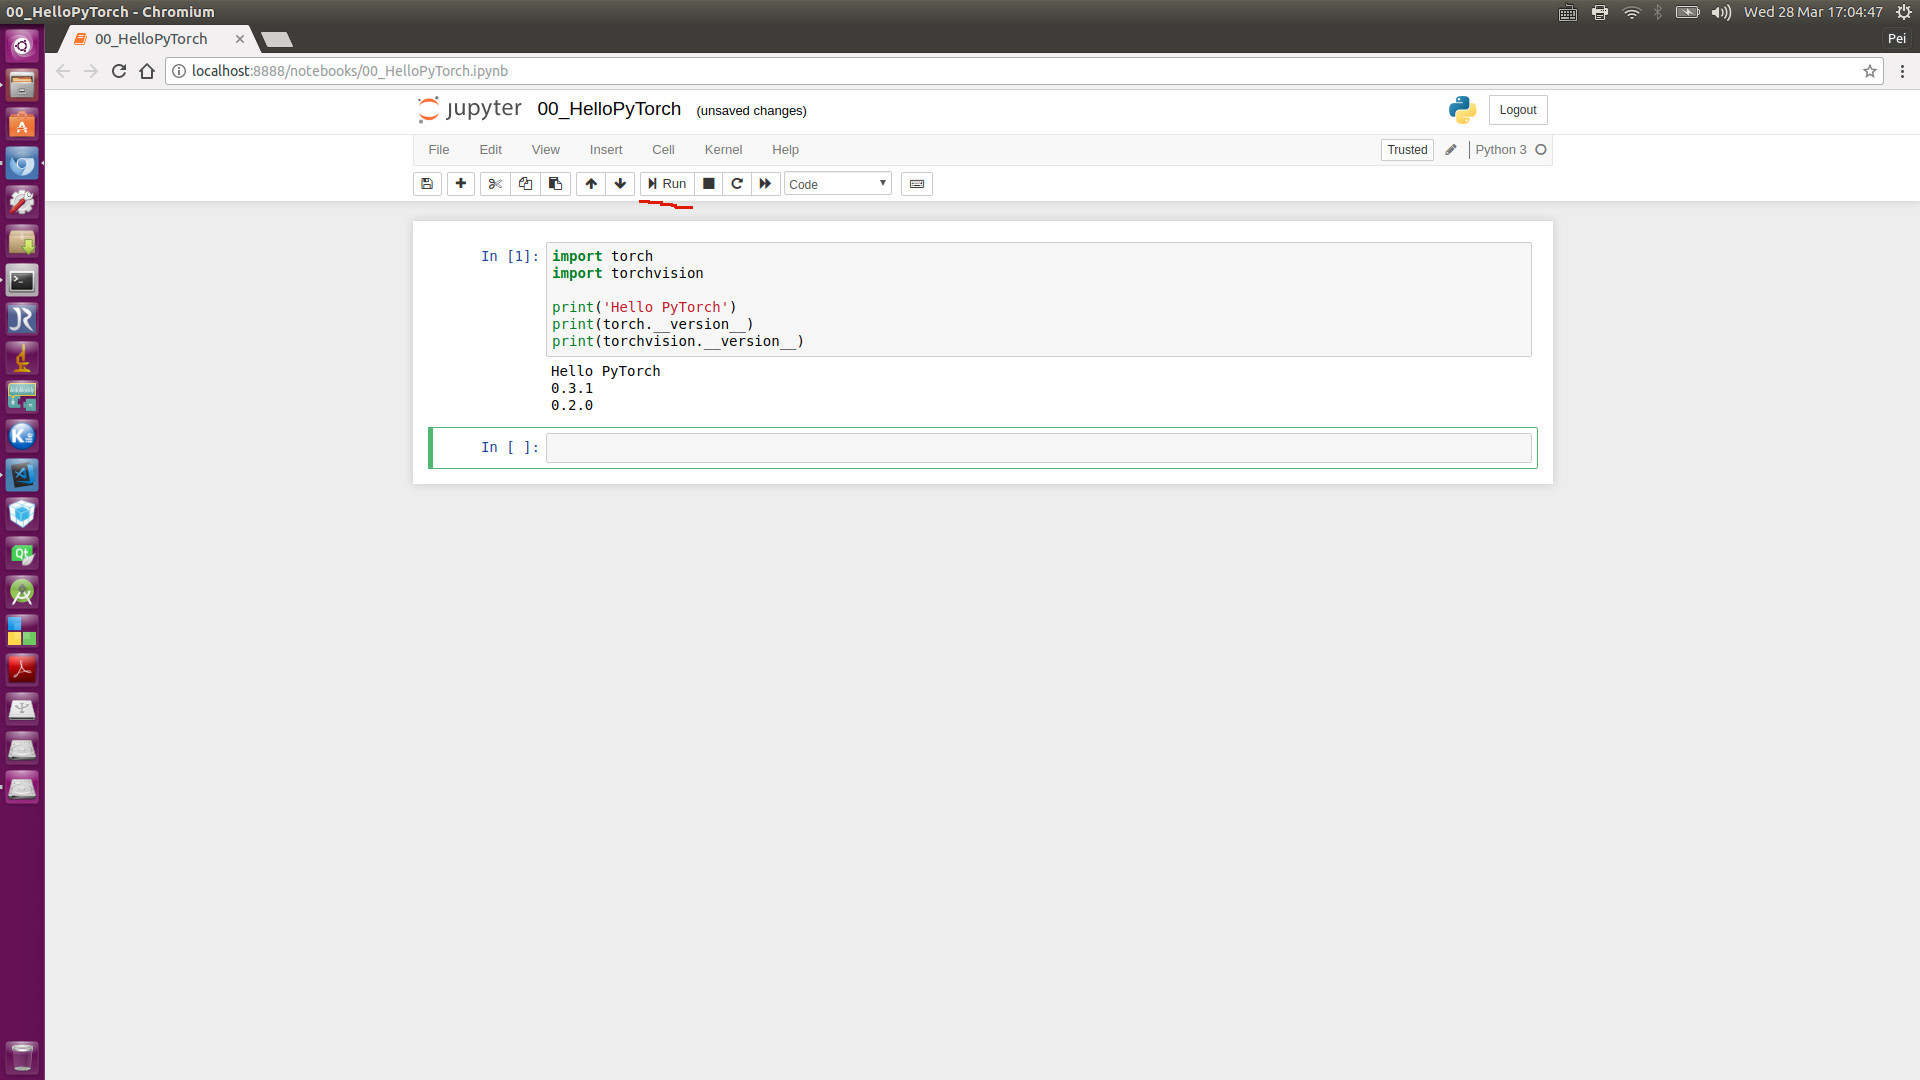Interrupt the kernel with stop icon
The image size is (1920, 1080).
pyautogui.click(x=708, y=184)
